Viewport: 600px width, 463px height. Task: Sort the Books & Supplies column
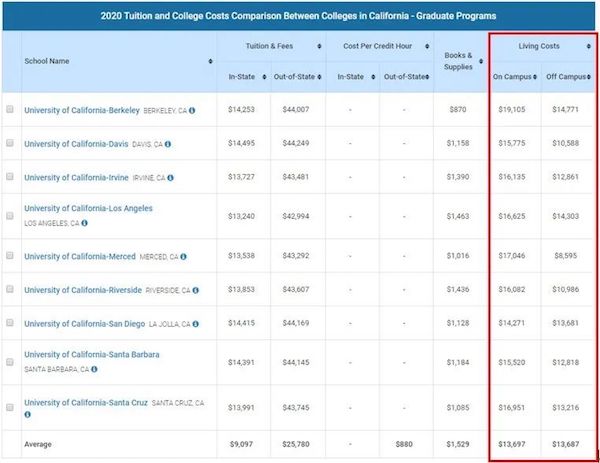(481, 61)
